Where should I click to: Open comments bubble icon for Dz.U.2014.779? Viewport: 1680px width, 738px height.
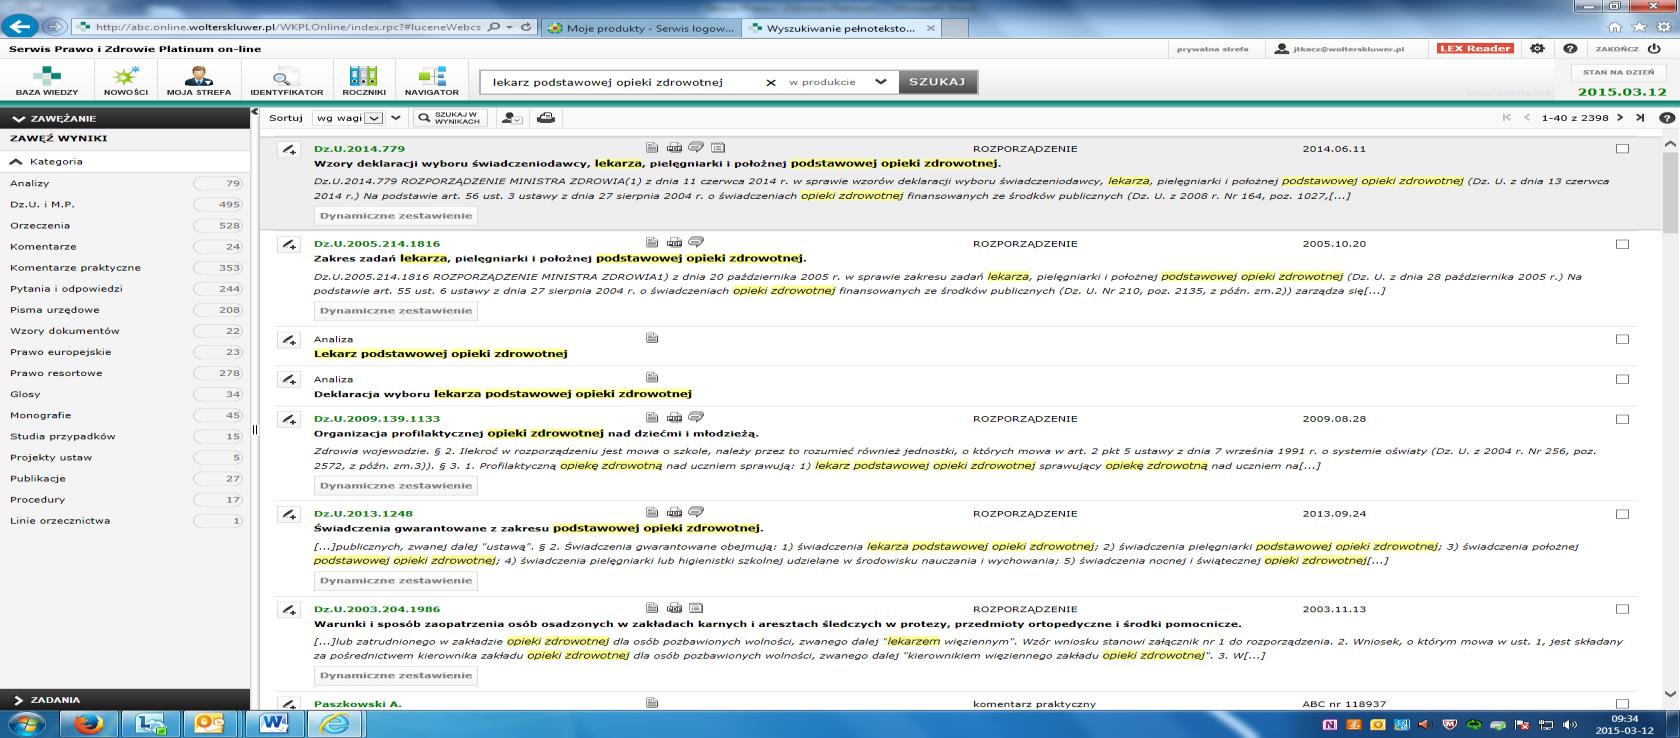point(696,148)
